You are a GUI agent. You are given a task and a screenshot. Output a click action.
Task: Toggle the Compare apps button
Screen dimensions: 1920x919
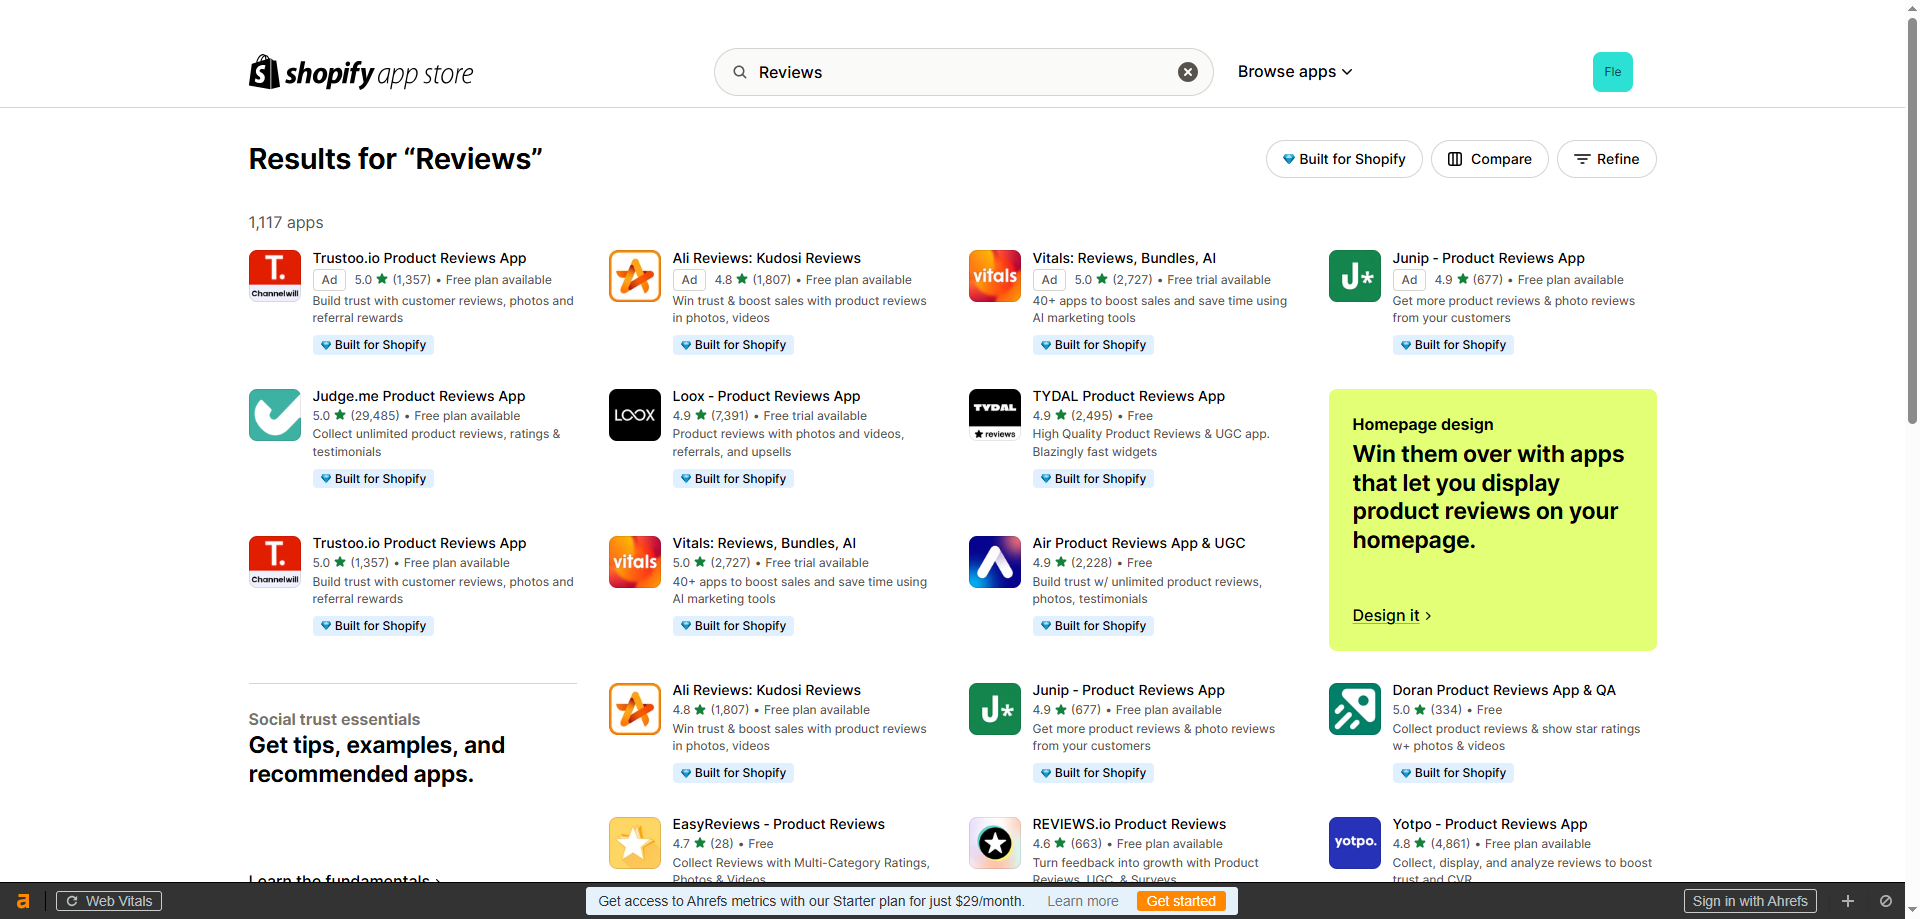(1489, 159)
